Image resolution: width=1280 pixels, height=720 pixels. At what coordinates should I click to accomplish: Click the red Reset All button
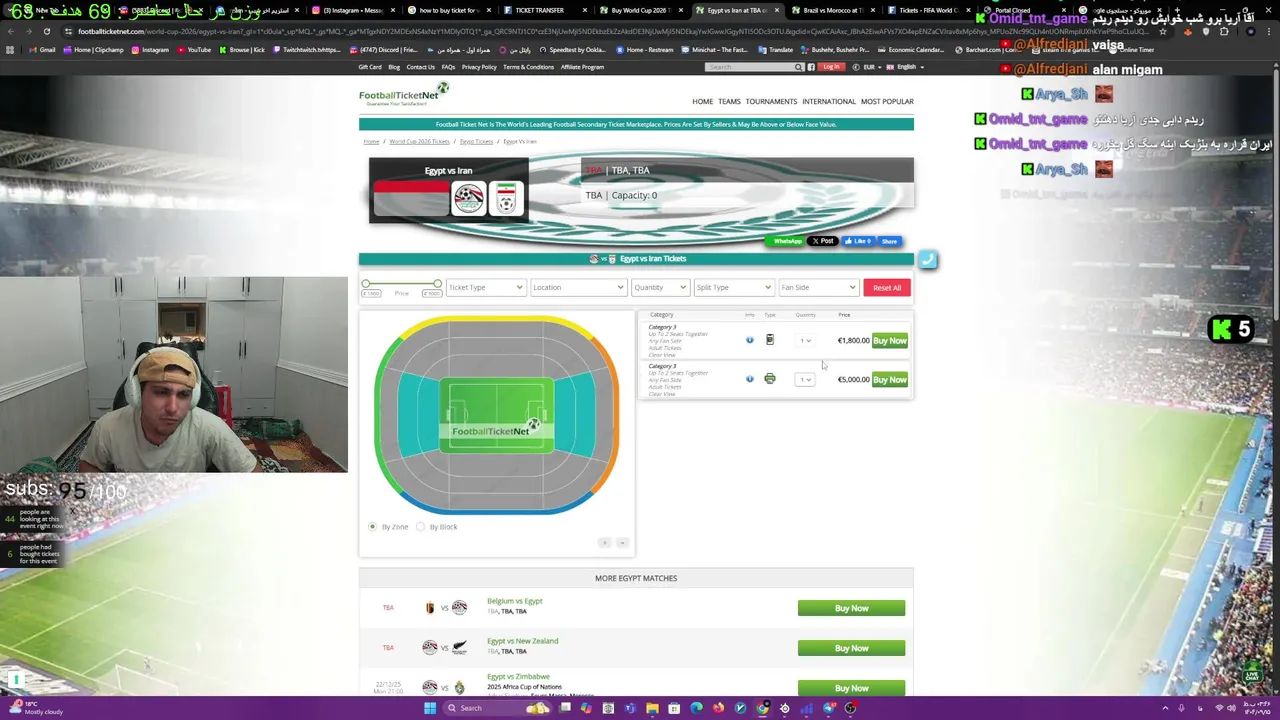tap(886, 287)
